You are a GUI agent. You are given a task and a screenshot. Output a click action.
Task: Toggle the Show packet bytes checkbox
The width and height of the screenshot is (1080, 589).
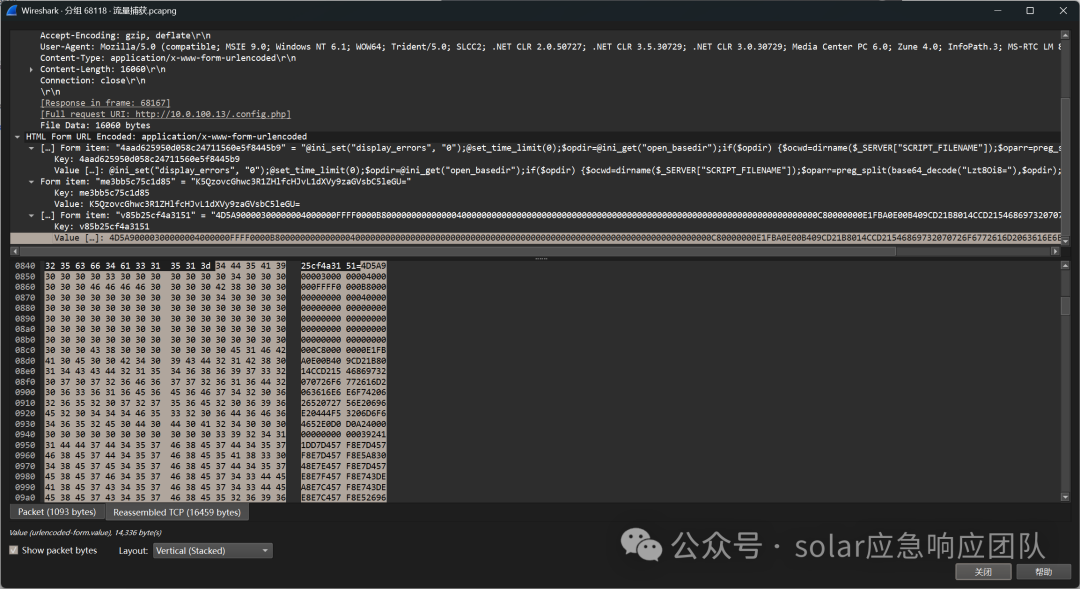(x=14, y=550)
